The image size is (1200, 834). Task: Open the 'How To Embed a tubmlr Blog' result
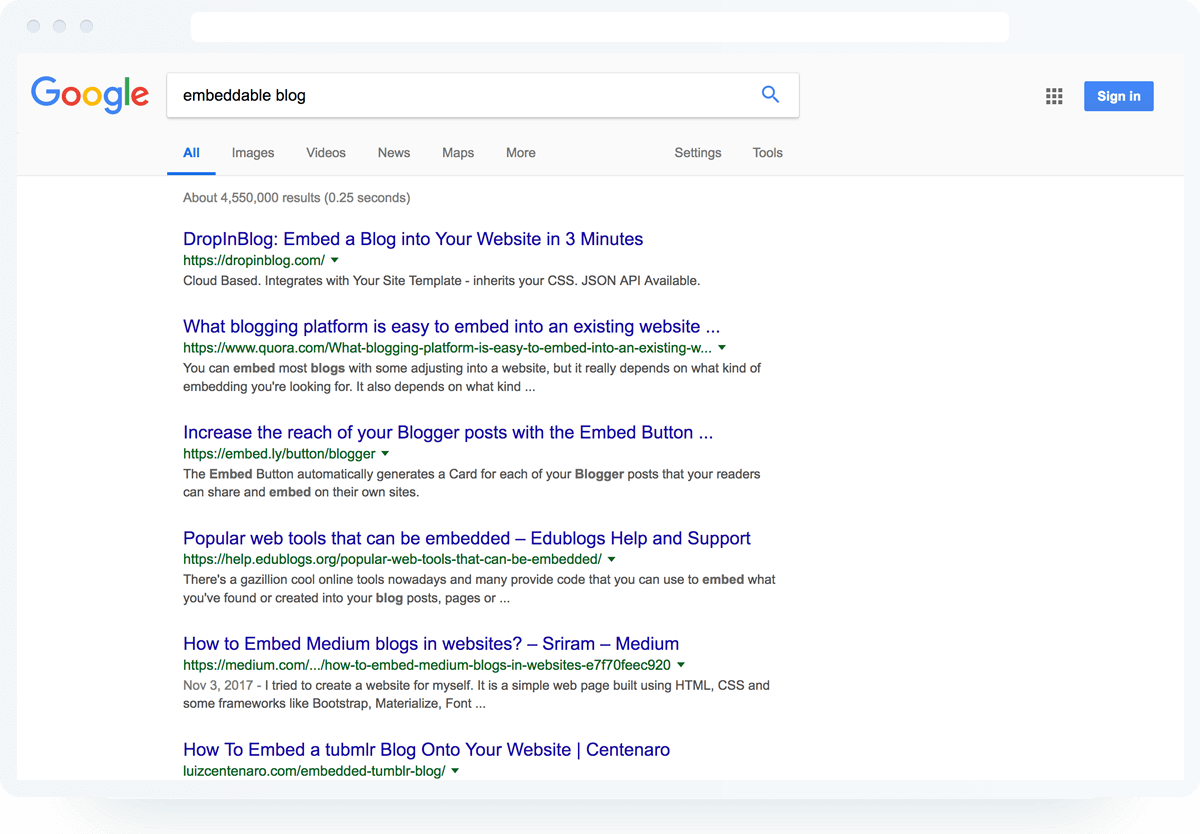point(426,750)
